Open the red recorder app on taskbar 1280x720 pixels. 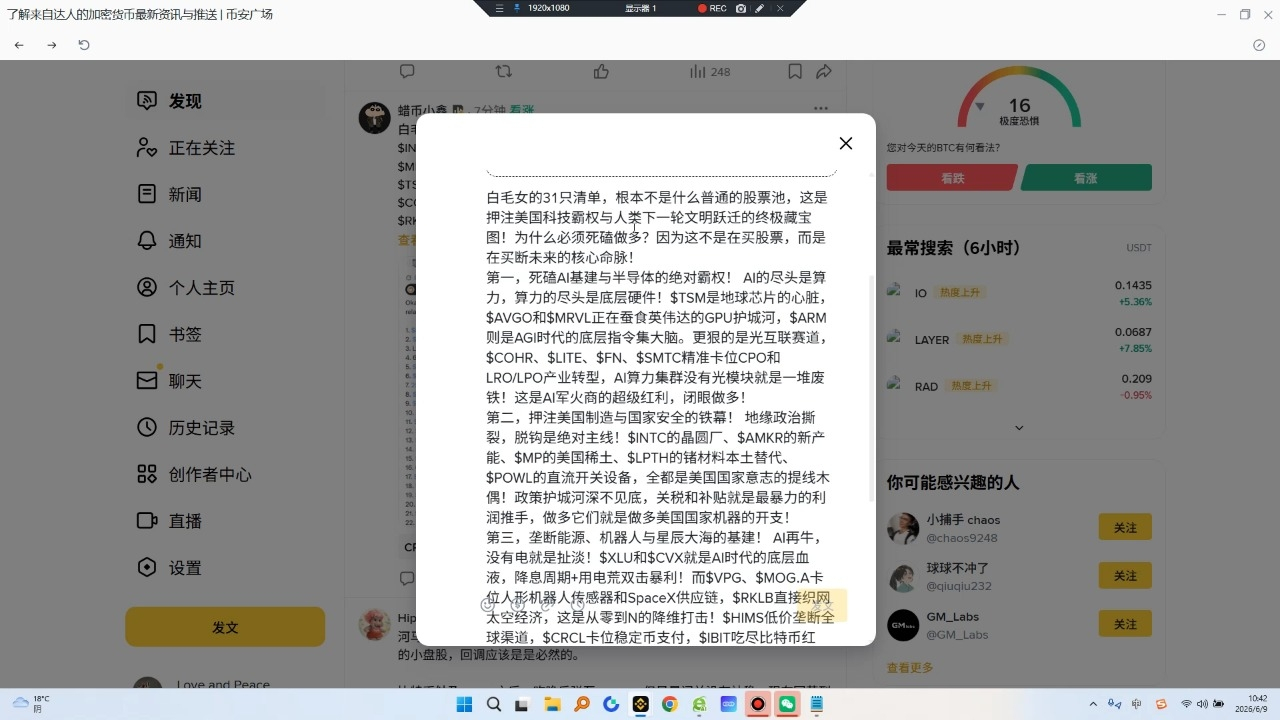tap(758, 704)
